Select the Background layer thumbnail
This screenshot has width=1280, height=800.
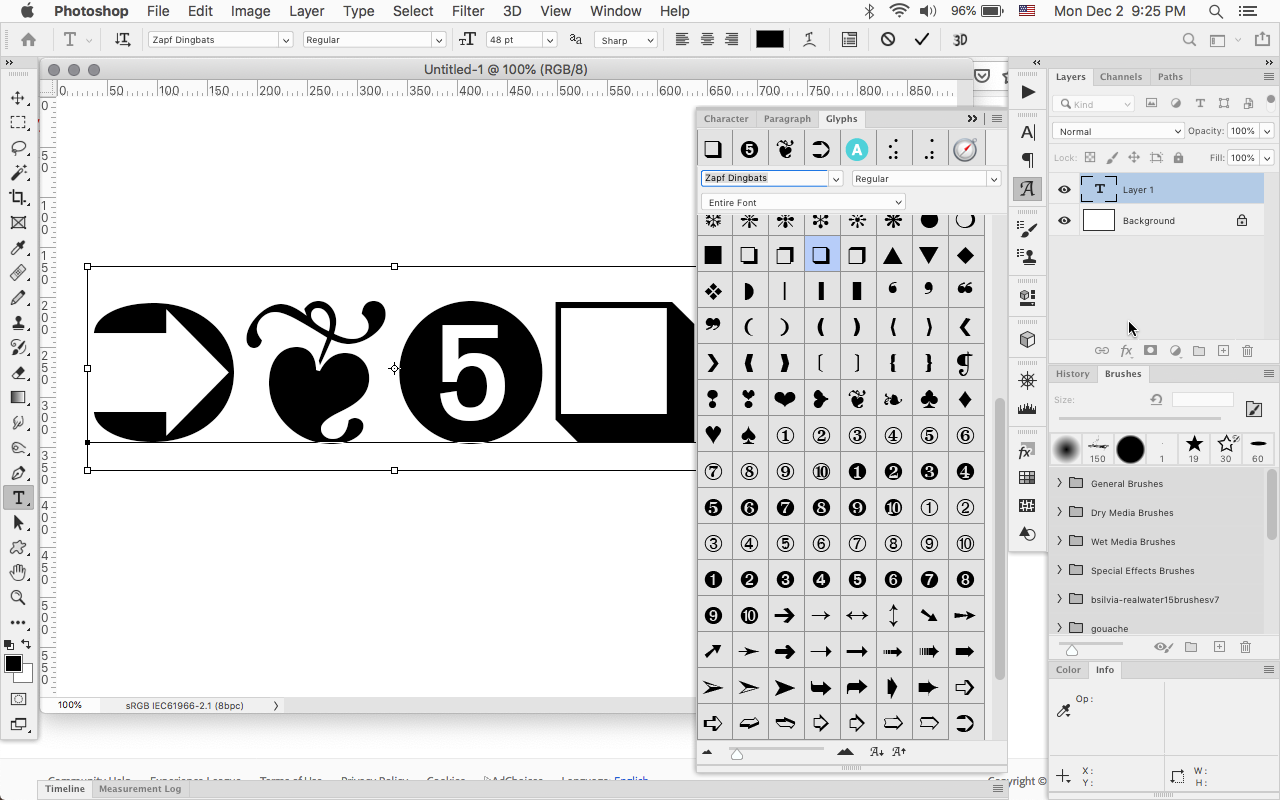click(1098, 221)
